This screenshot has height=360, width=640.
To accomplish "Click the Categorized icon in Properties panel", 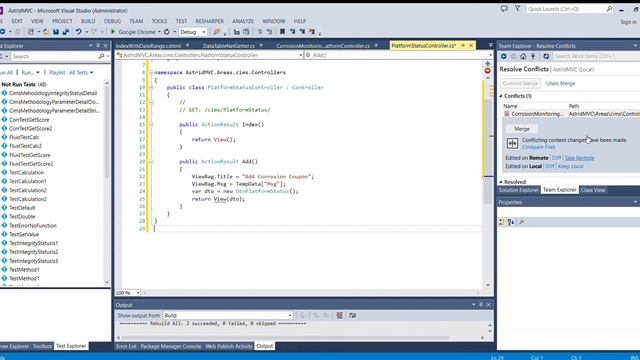I will [x=502, y=222].
